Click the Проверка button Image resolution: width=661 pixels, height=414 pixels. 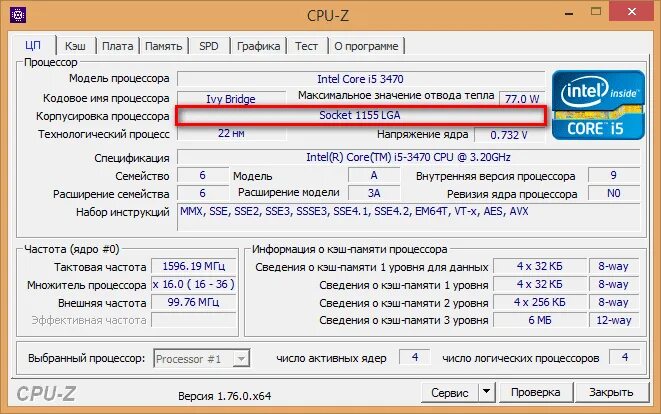click(536, 392)
